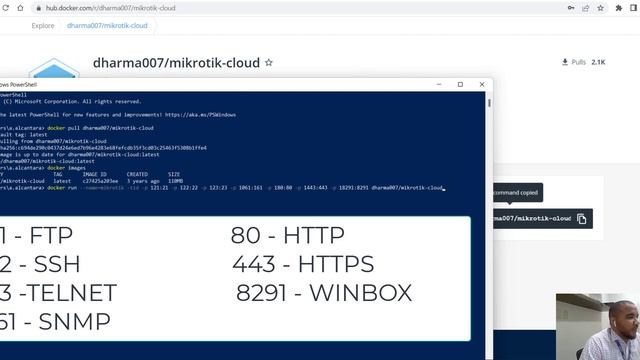Click the dharma007/mikrotik-cloud page heading

coord(176,63)
